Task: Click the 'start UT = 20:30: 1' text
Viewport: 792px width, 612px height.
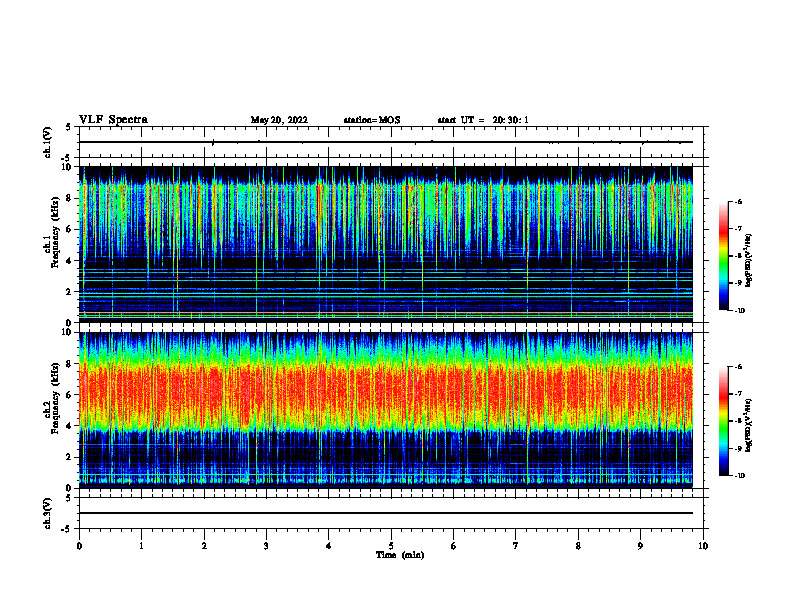Action: click(x=483, y=120)
